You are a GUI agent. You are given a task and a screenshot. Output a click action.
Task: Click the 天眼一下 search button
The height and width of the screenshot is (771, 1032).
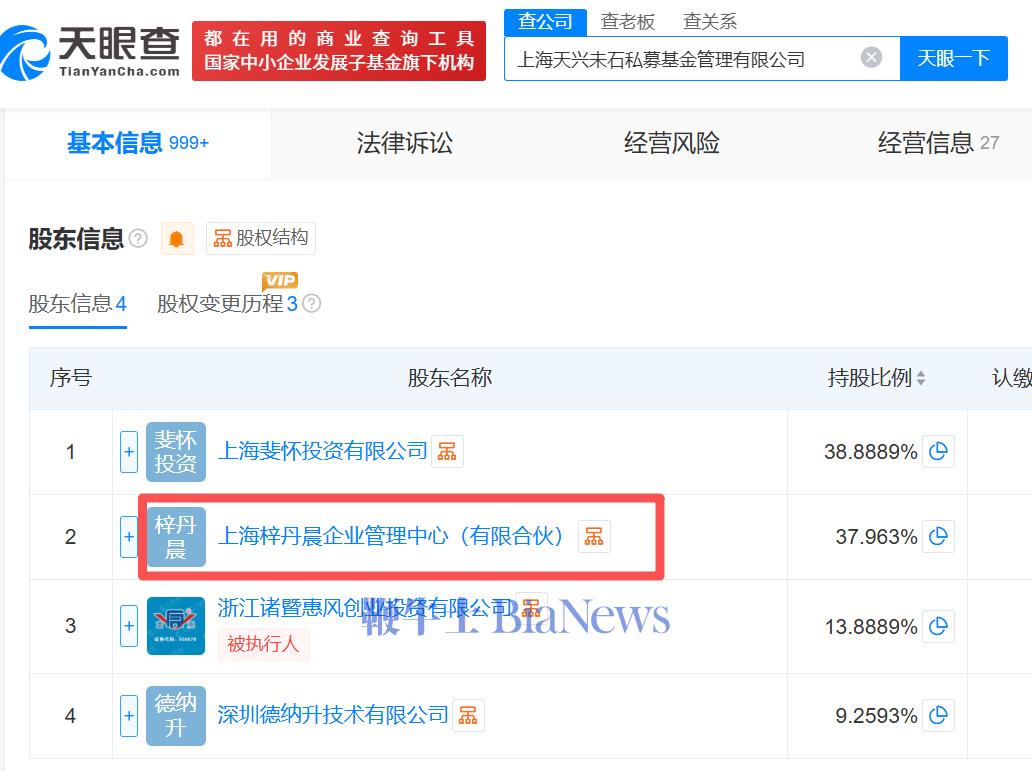point(953,59)
